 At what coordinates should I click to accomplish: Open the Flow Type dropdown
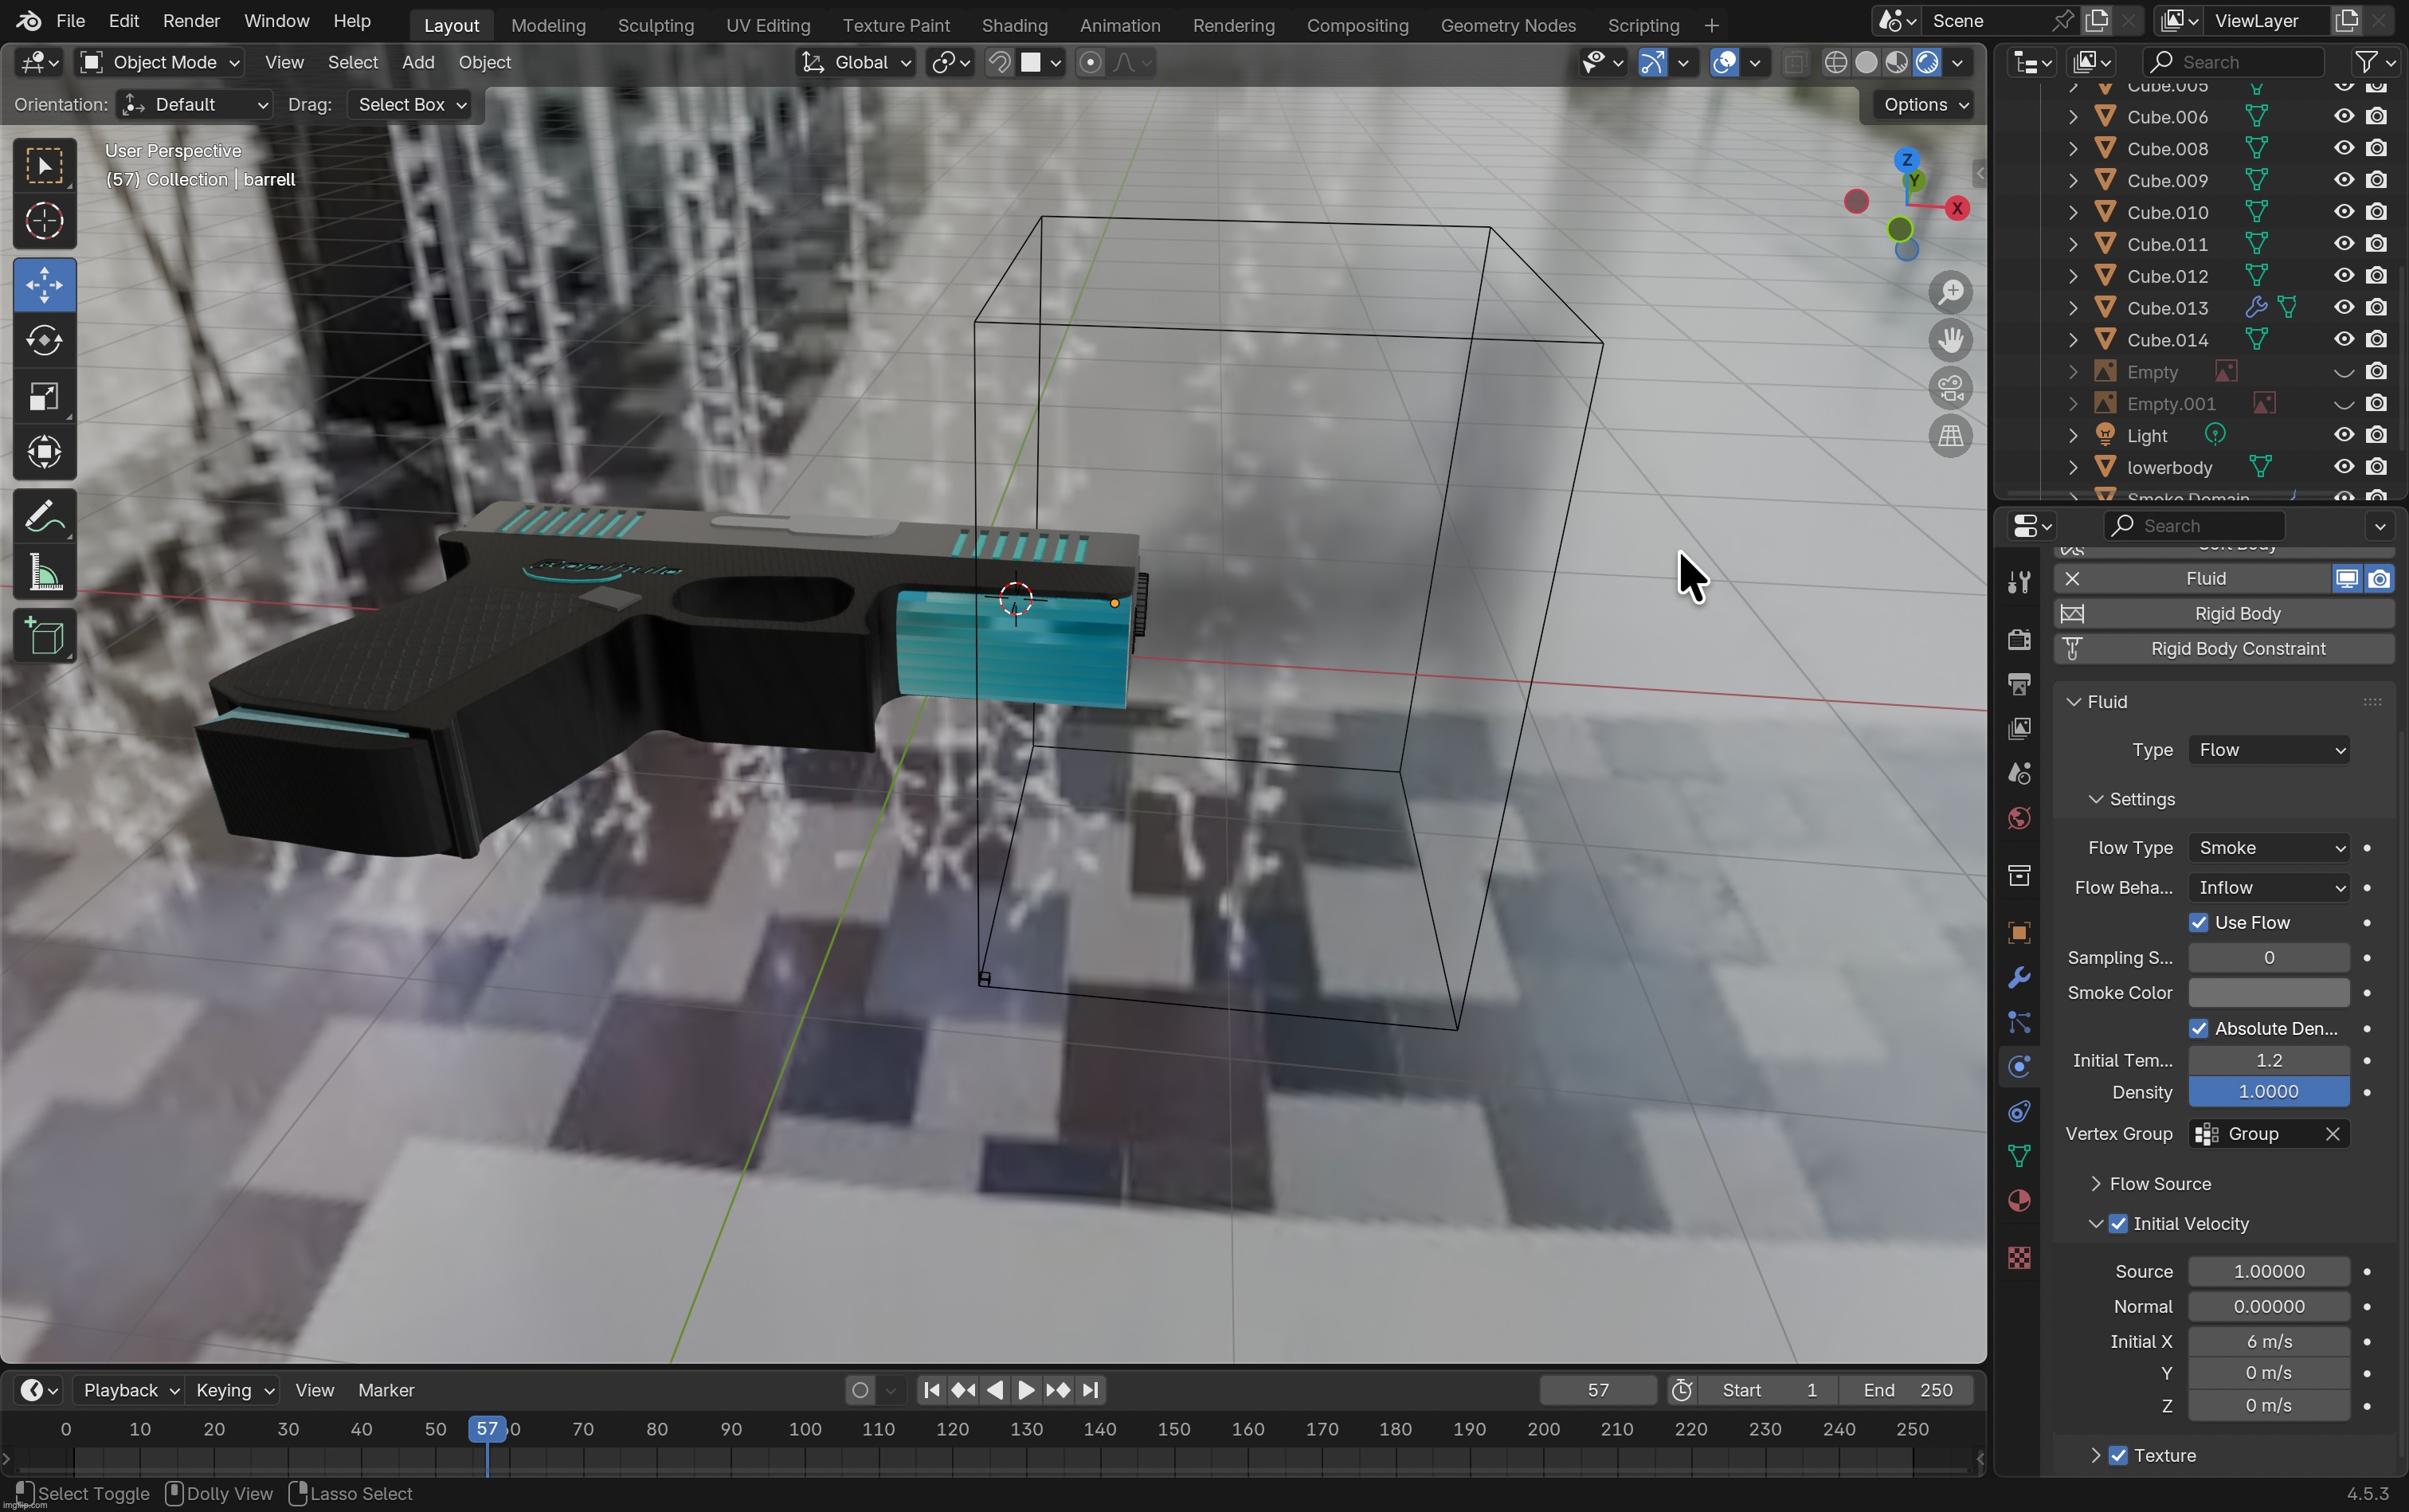click(x=2268, y=848)
